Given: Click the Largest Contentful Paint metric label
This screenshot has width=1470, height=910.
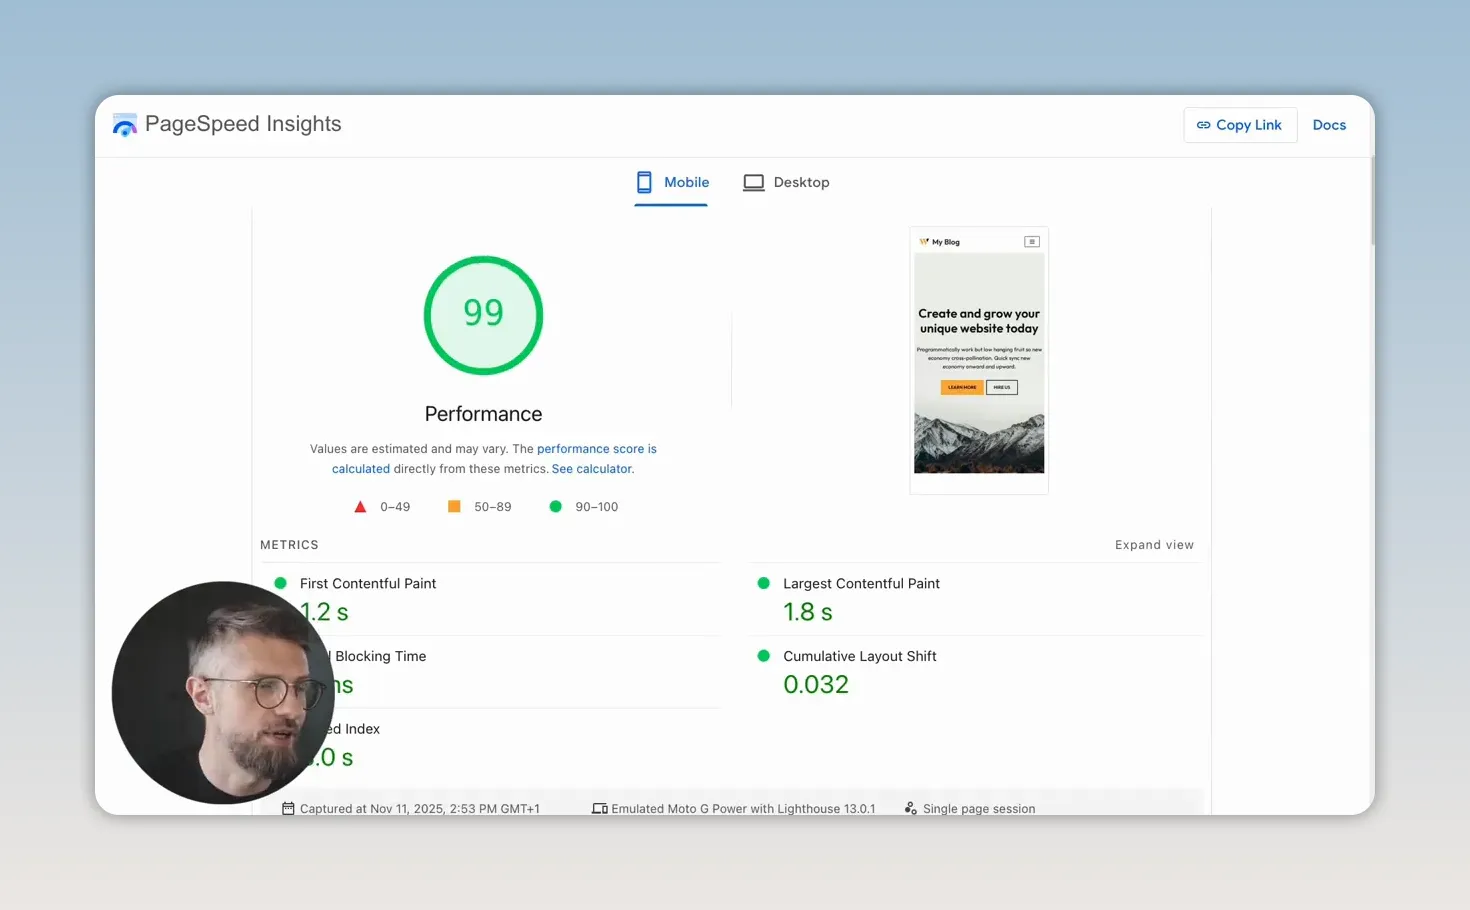Looking at the screenshot, I should tap(861, 583).
